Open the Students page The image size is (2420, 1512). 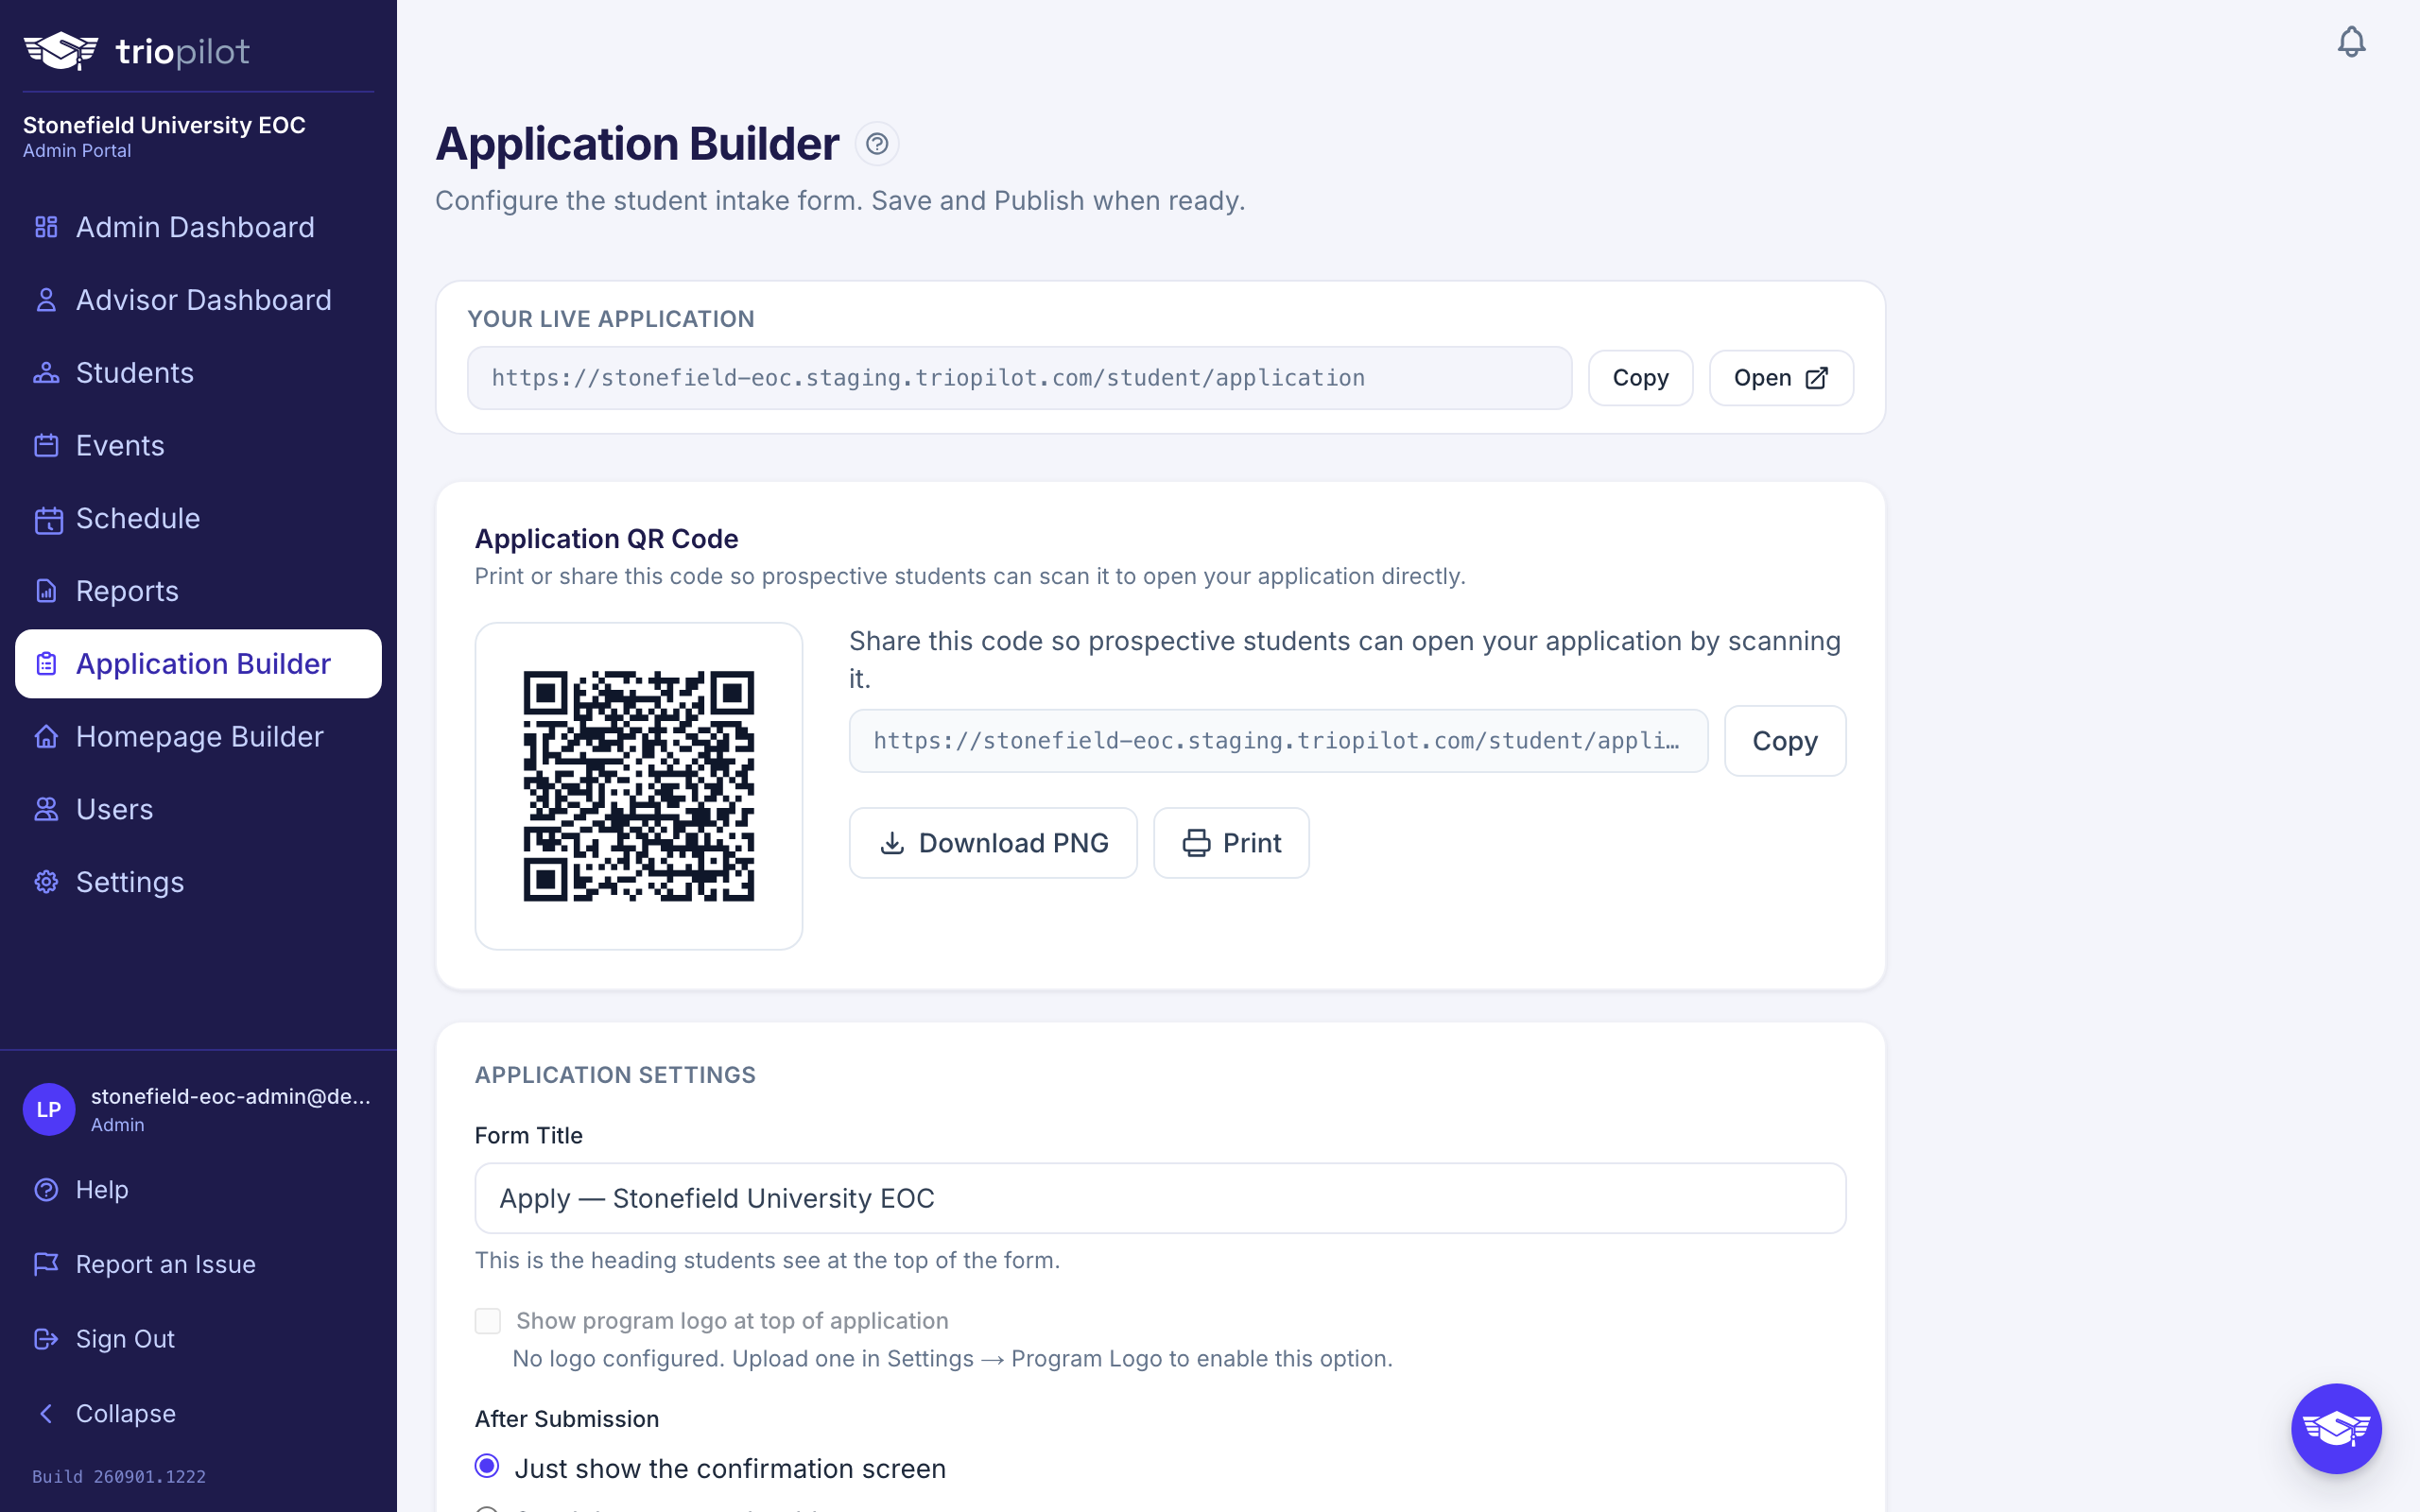[198, 373]
